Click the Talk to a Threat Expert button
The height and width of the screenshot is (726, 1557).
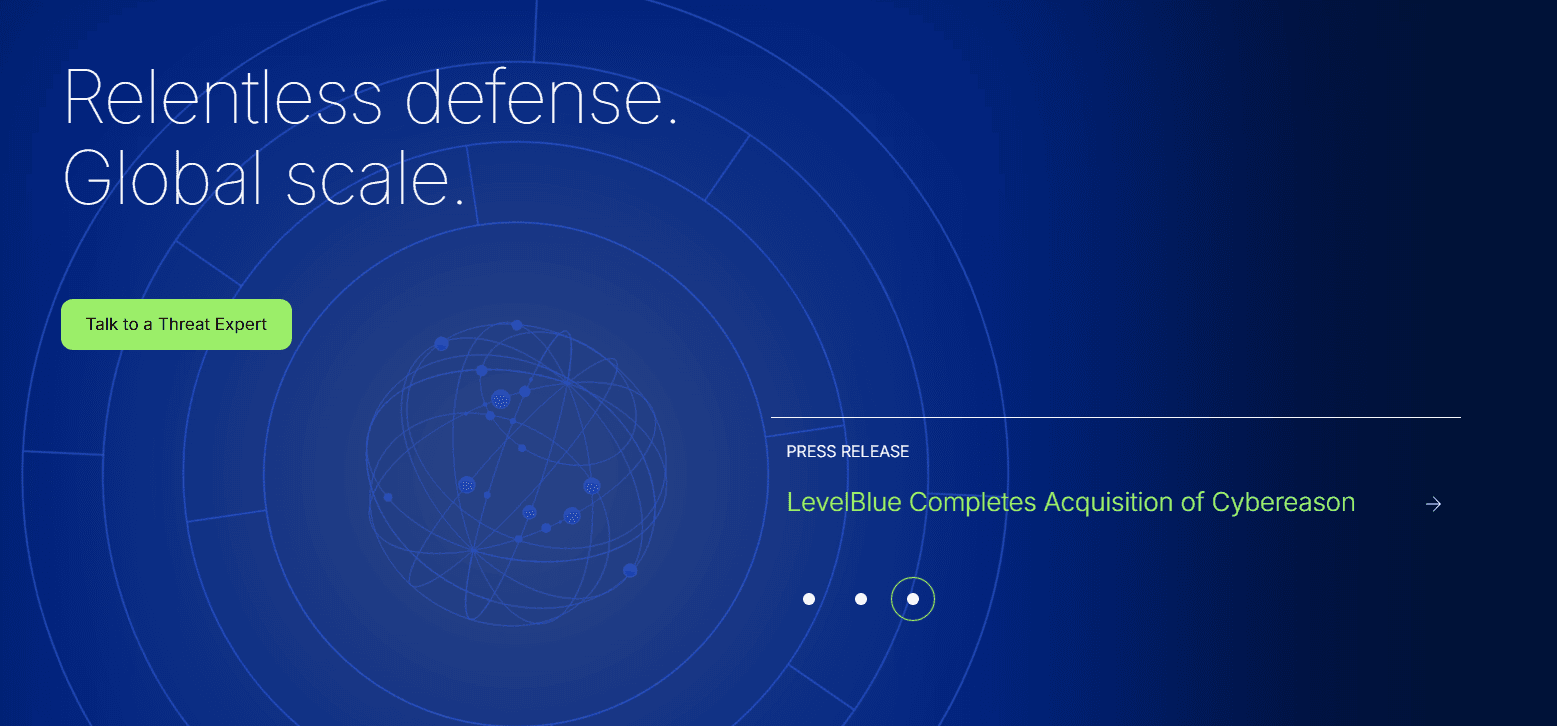(x=176, y=324)
